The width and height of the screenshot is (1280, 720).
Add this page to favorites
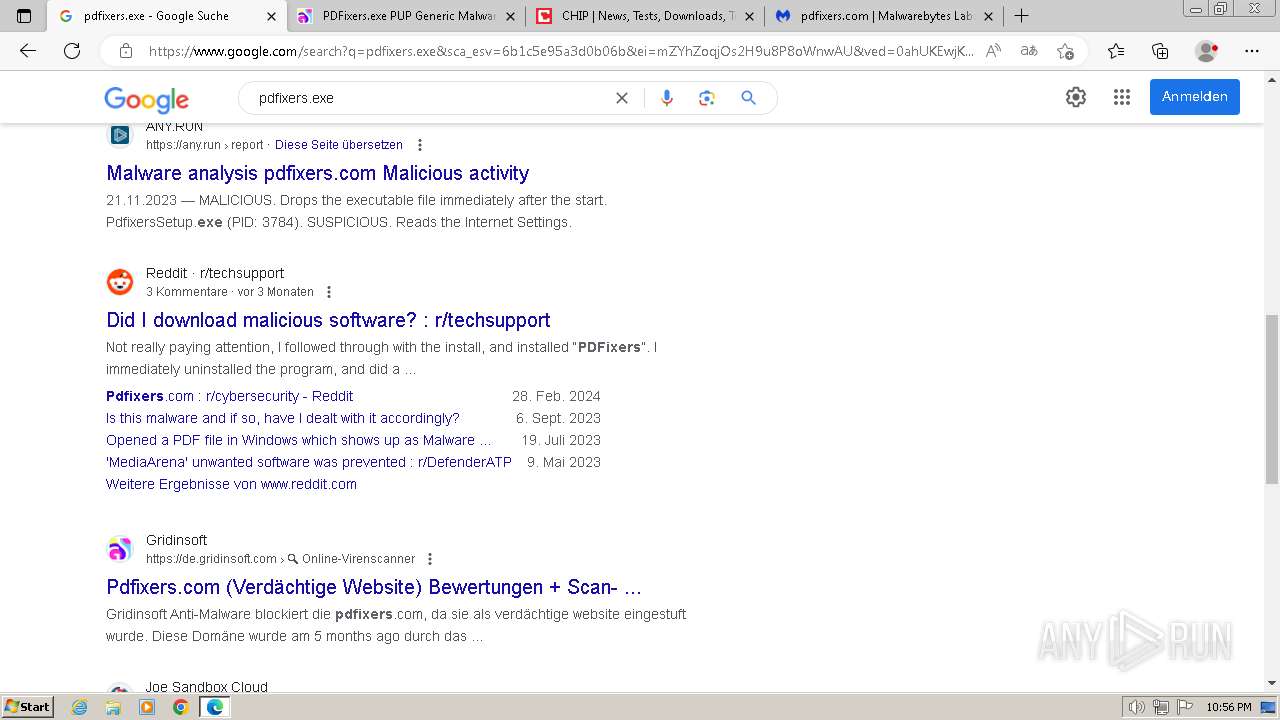click(x=1065, y=51)
